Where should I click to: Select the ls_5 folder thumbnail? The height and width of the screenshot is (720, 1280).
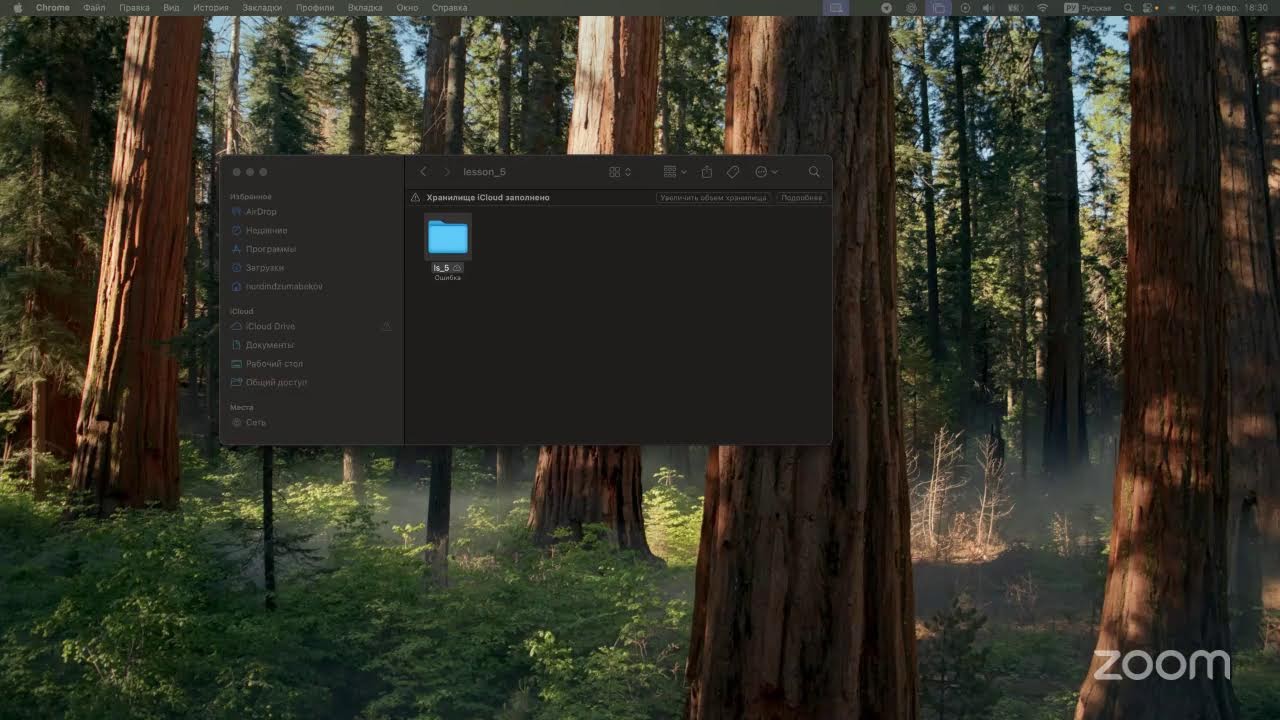coord(448,237)
